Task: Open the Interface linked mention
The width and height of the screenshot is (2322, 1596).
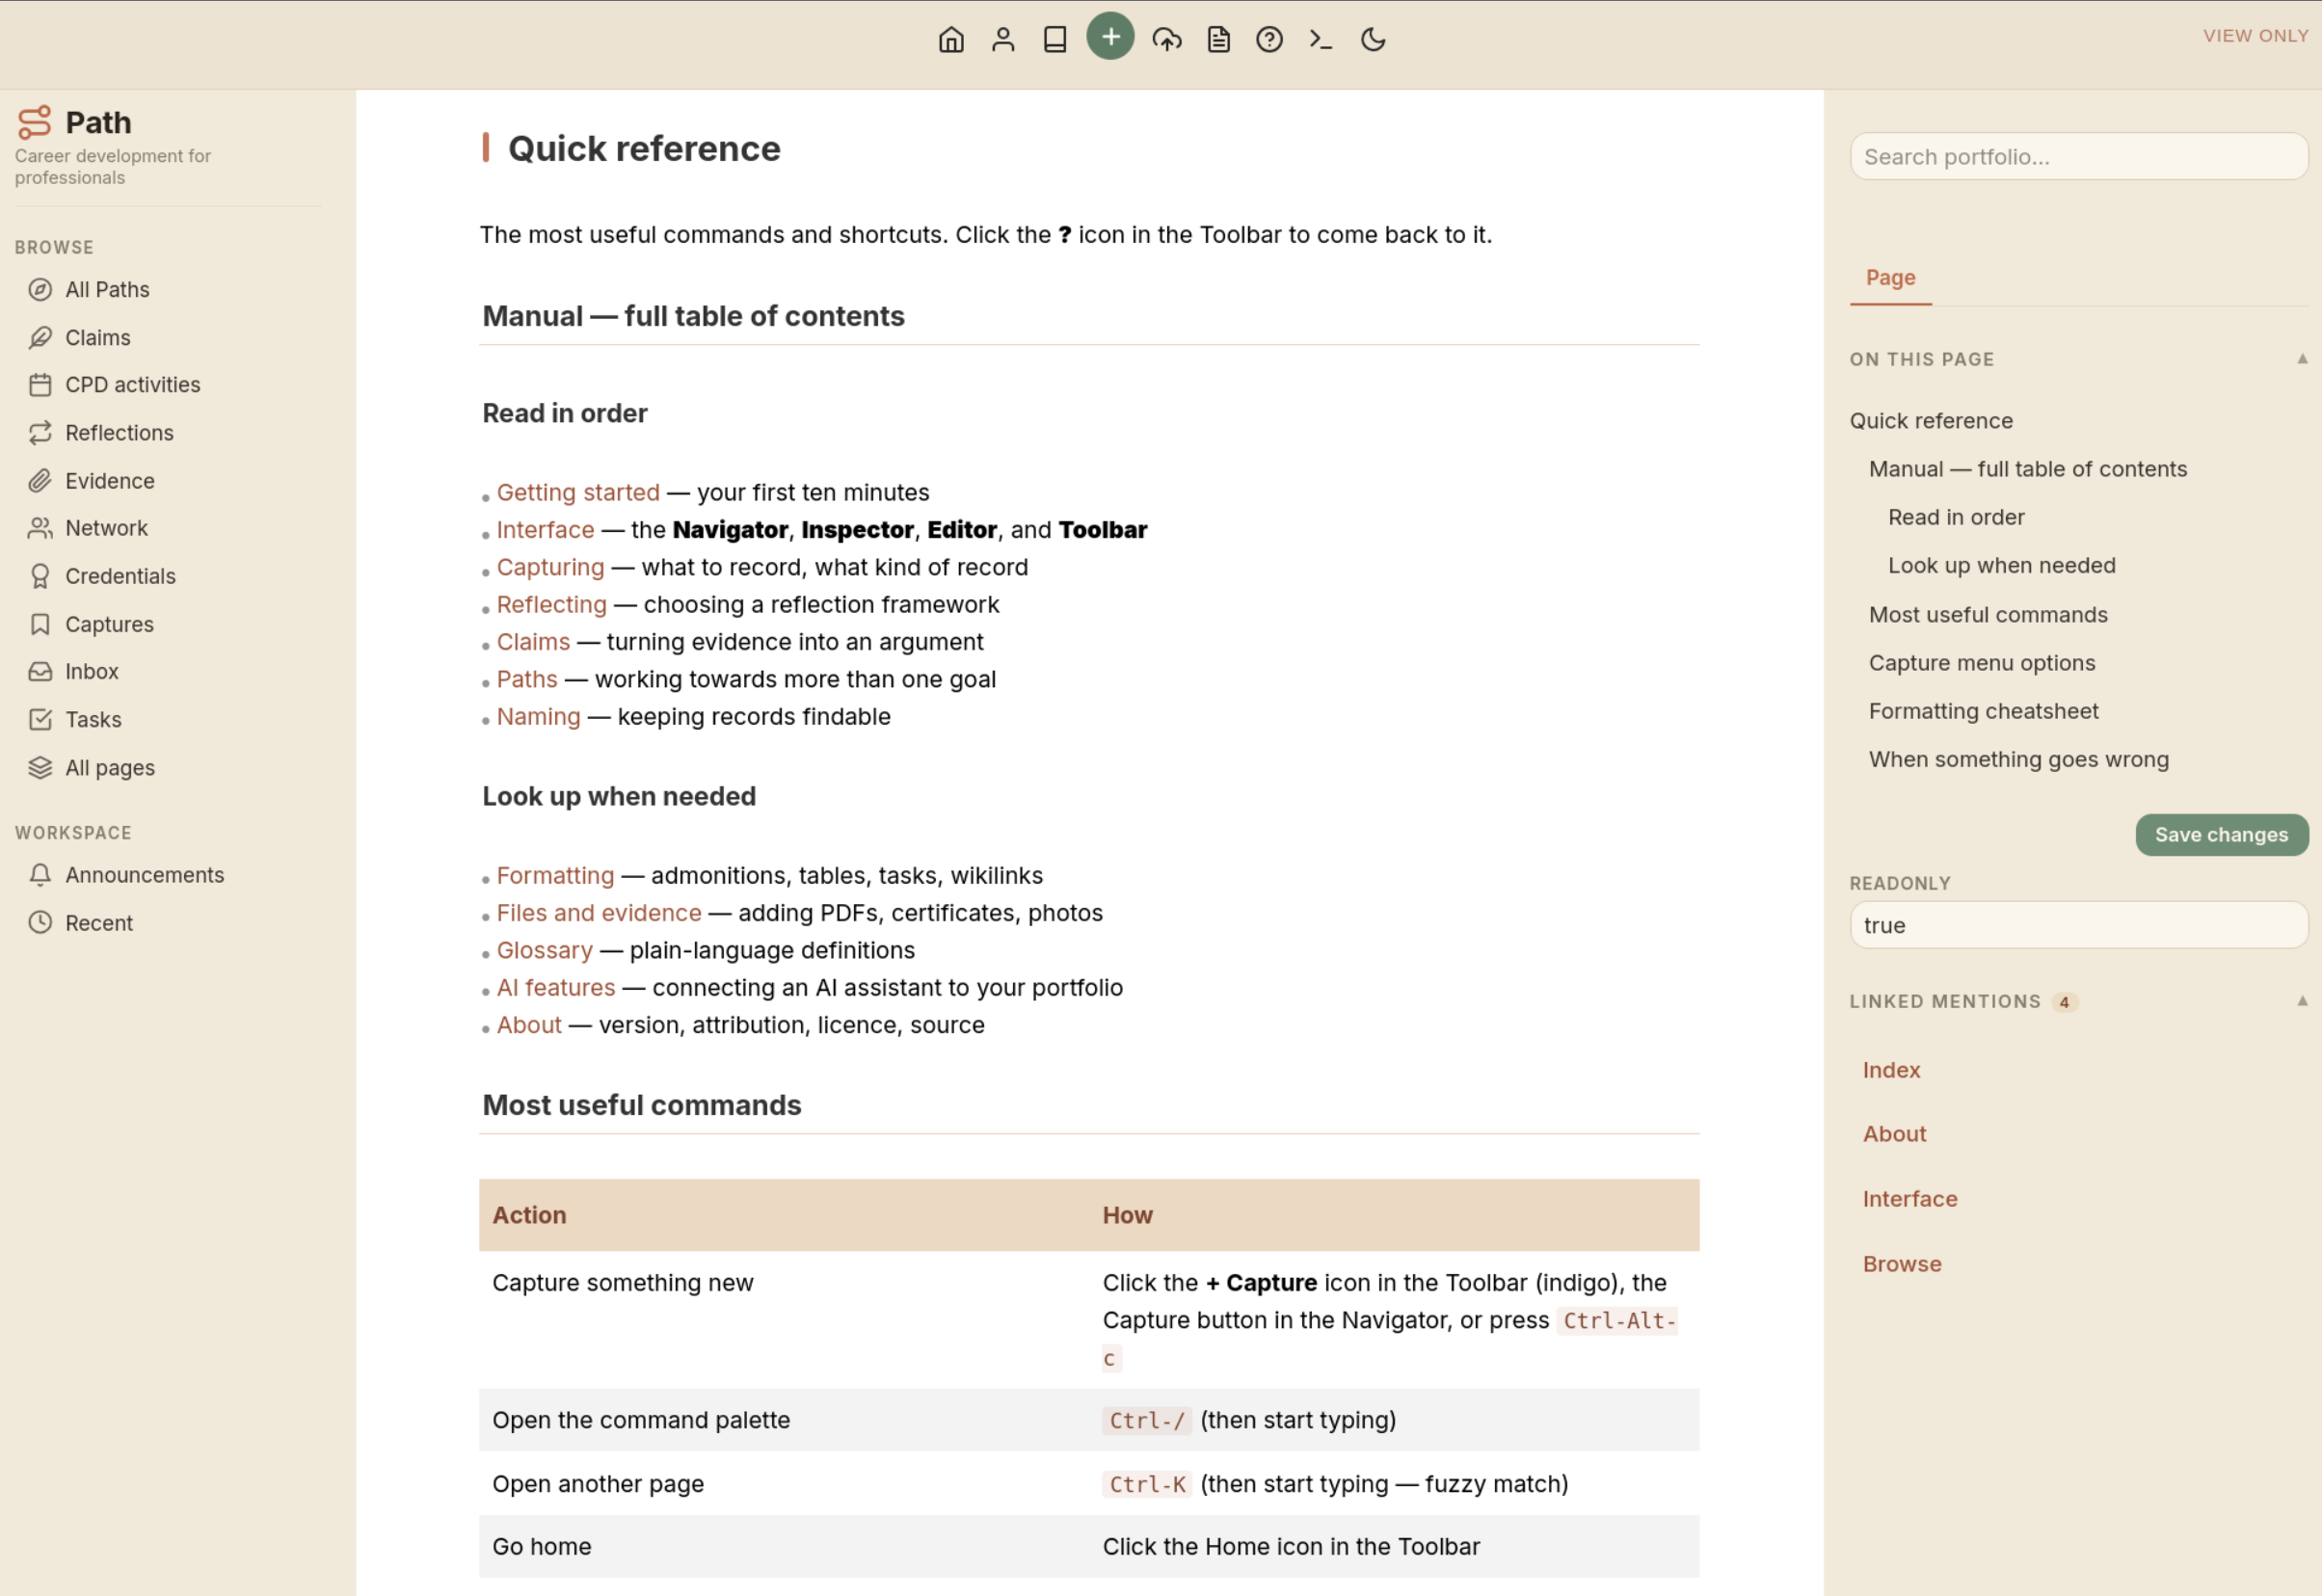Action: pyautogui.click(x=1910, y=1199)
